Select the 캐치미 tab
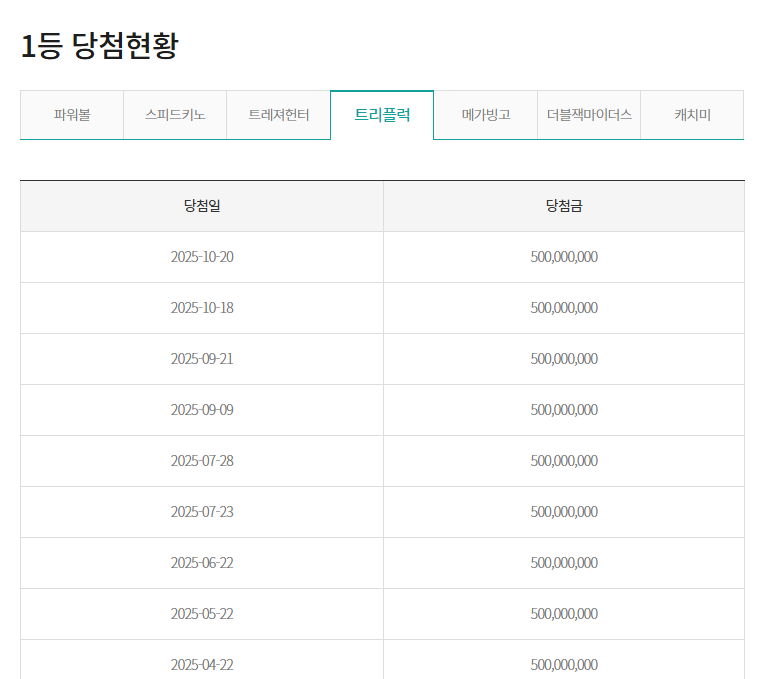This screenshot has width=767, height=679. coord(692,115)
